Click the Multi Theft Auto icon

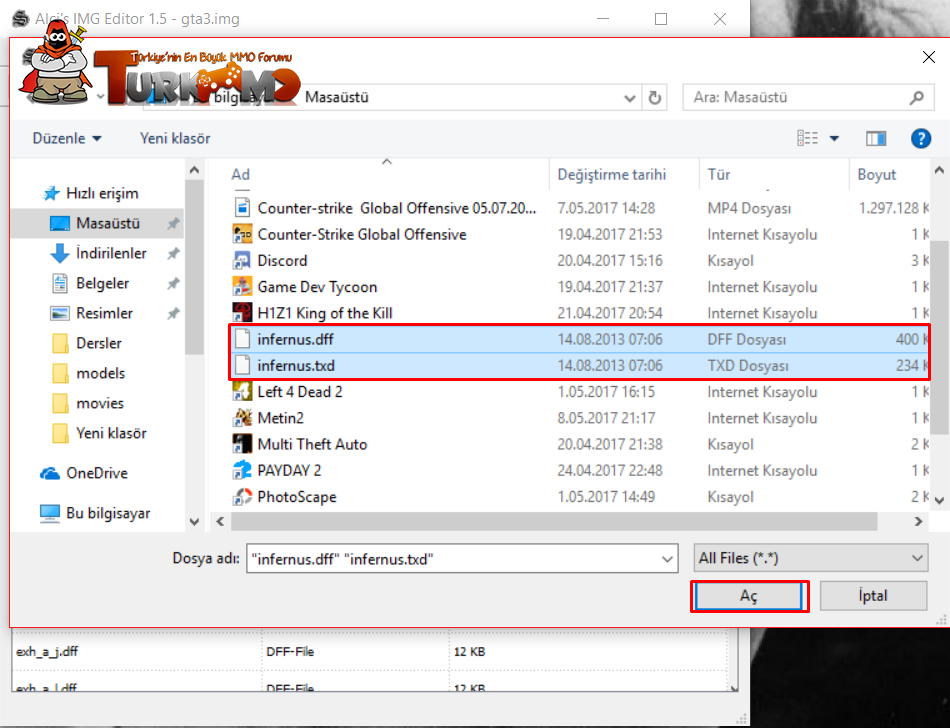point(242,444)
